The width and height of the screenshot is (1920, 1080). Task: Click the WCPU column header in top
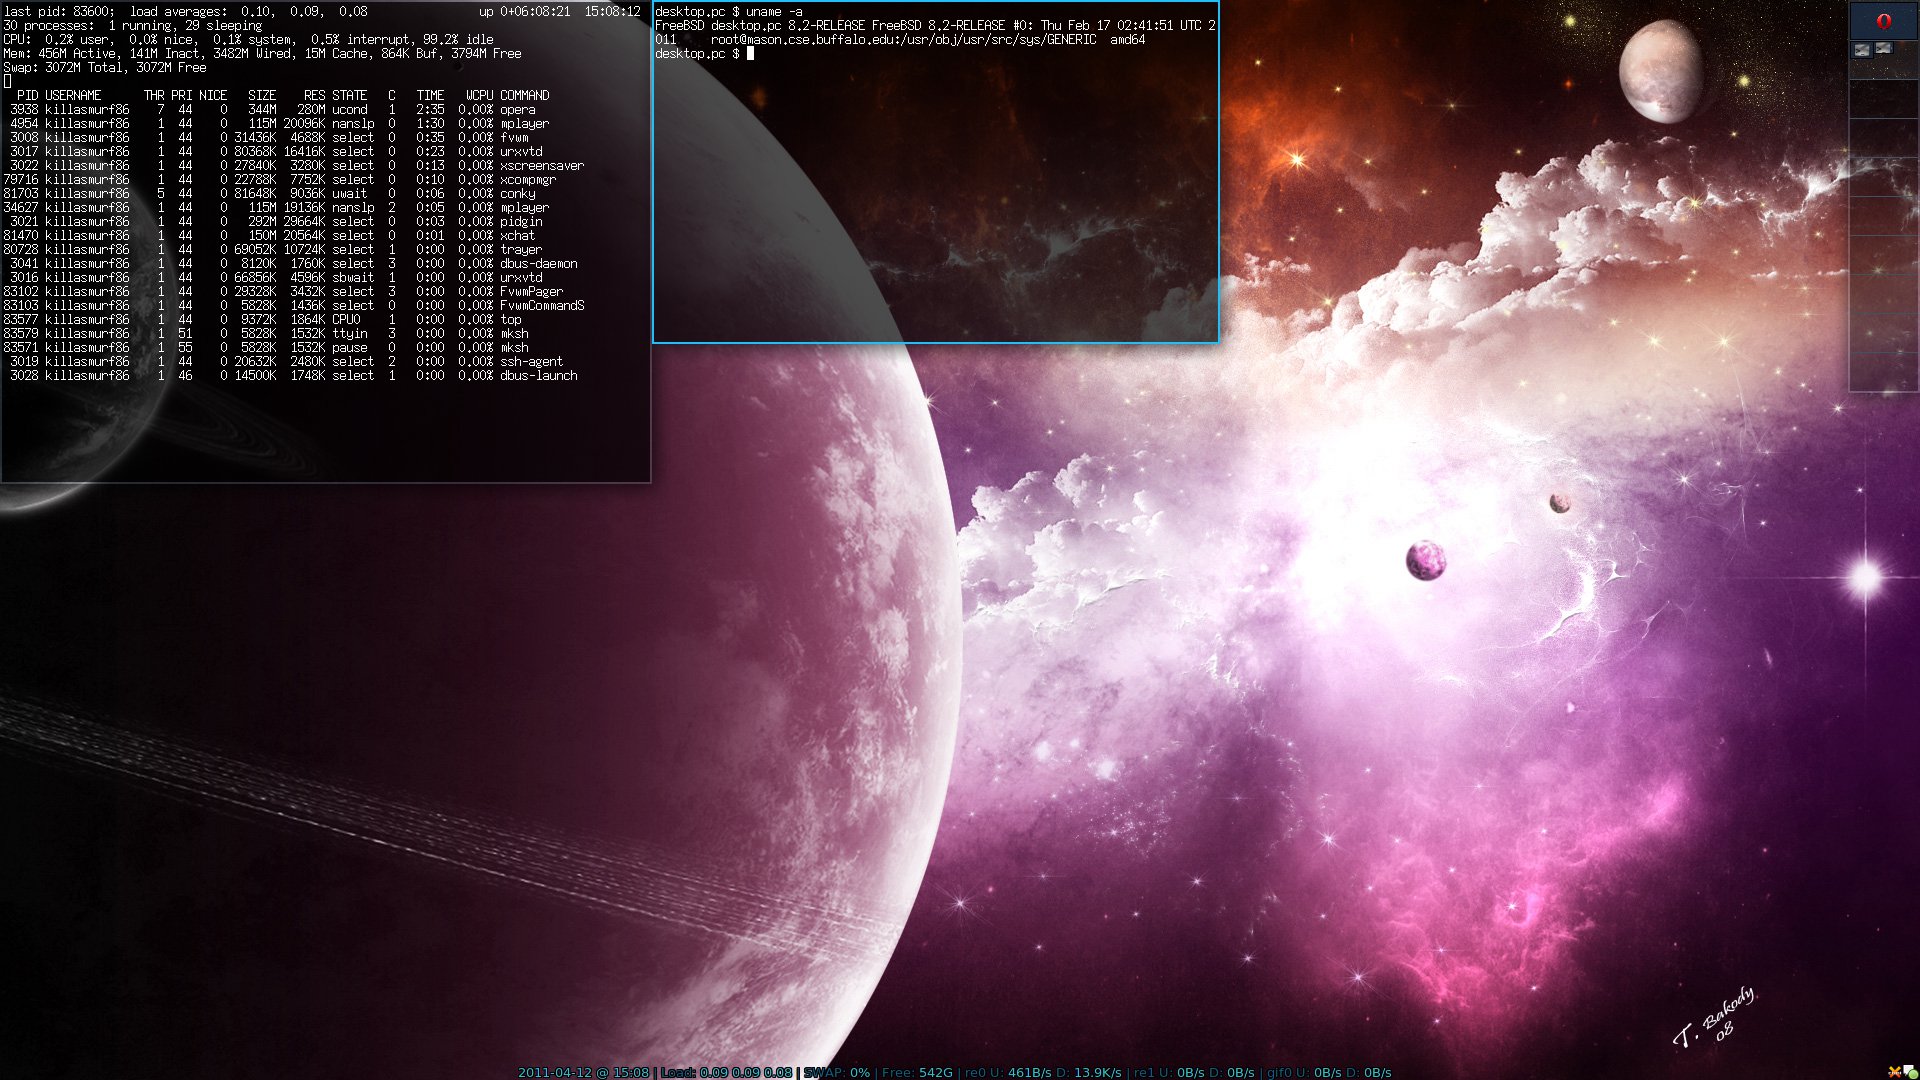(x=479, y=96)
